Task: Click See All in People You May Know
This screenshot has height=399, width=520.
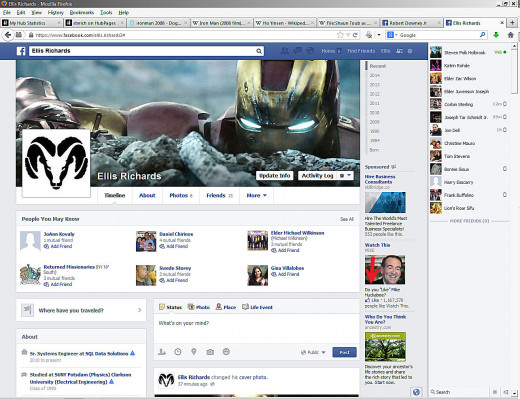Action: tap(347, 219)
